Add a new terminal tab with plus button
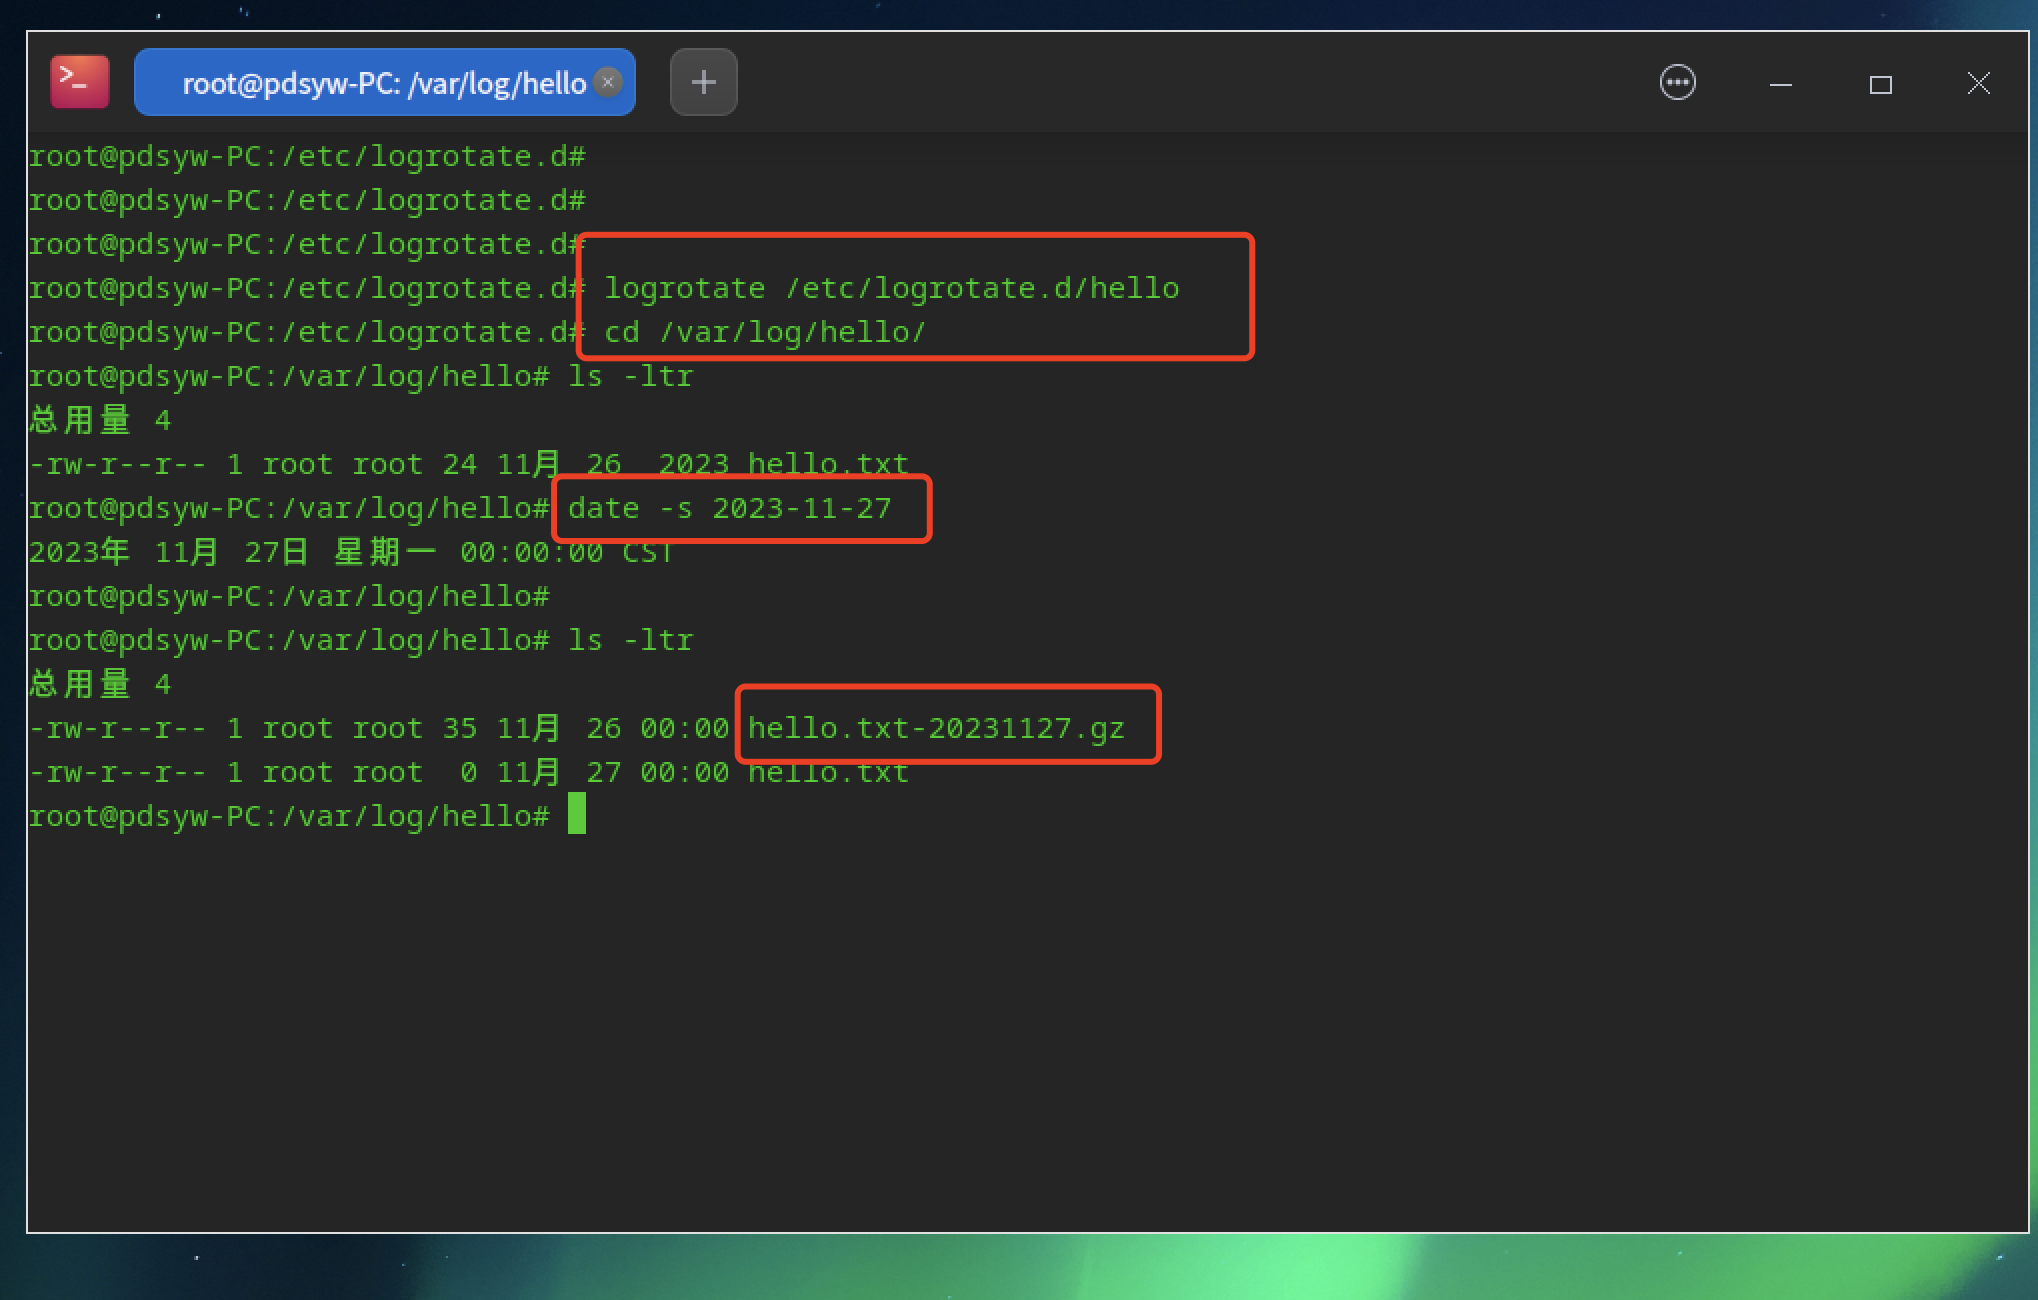This screenshot has width=2038, height=1300. click(704, 82)
